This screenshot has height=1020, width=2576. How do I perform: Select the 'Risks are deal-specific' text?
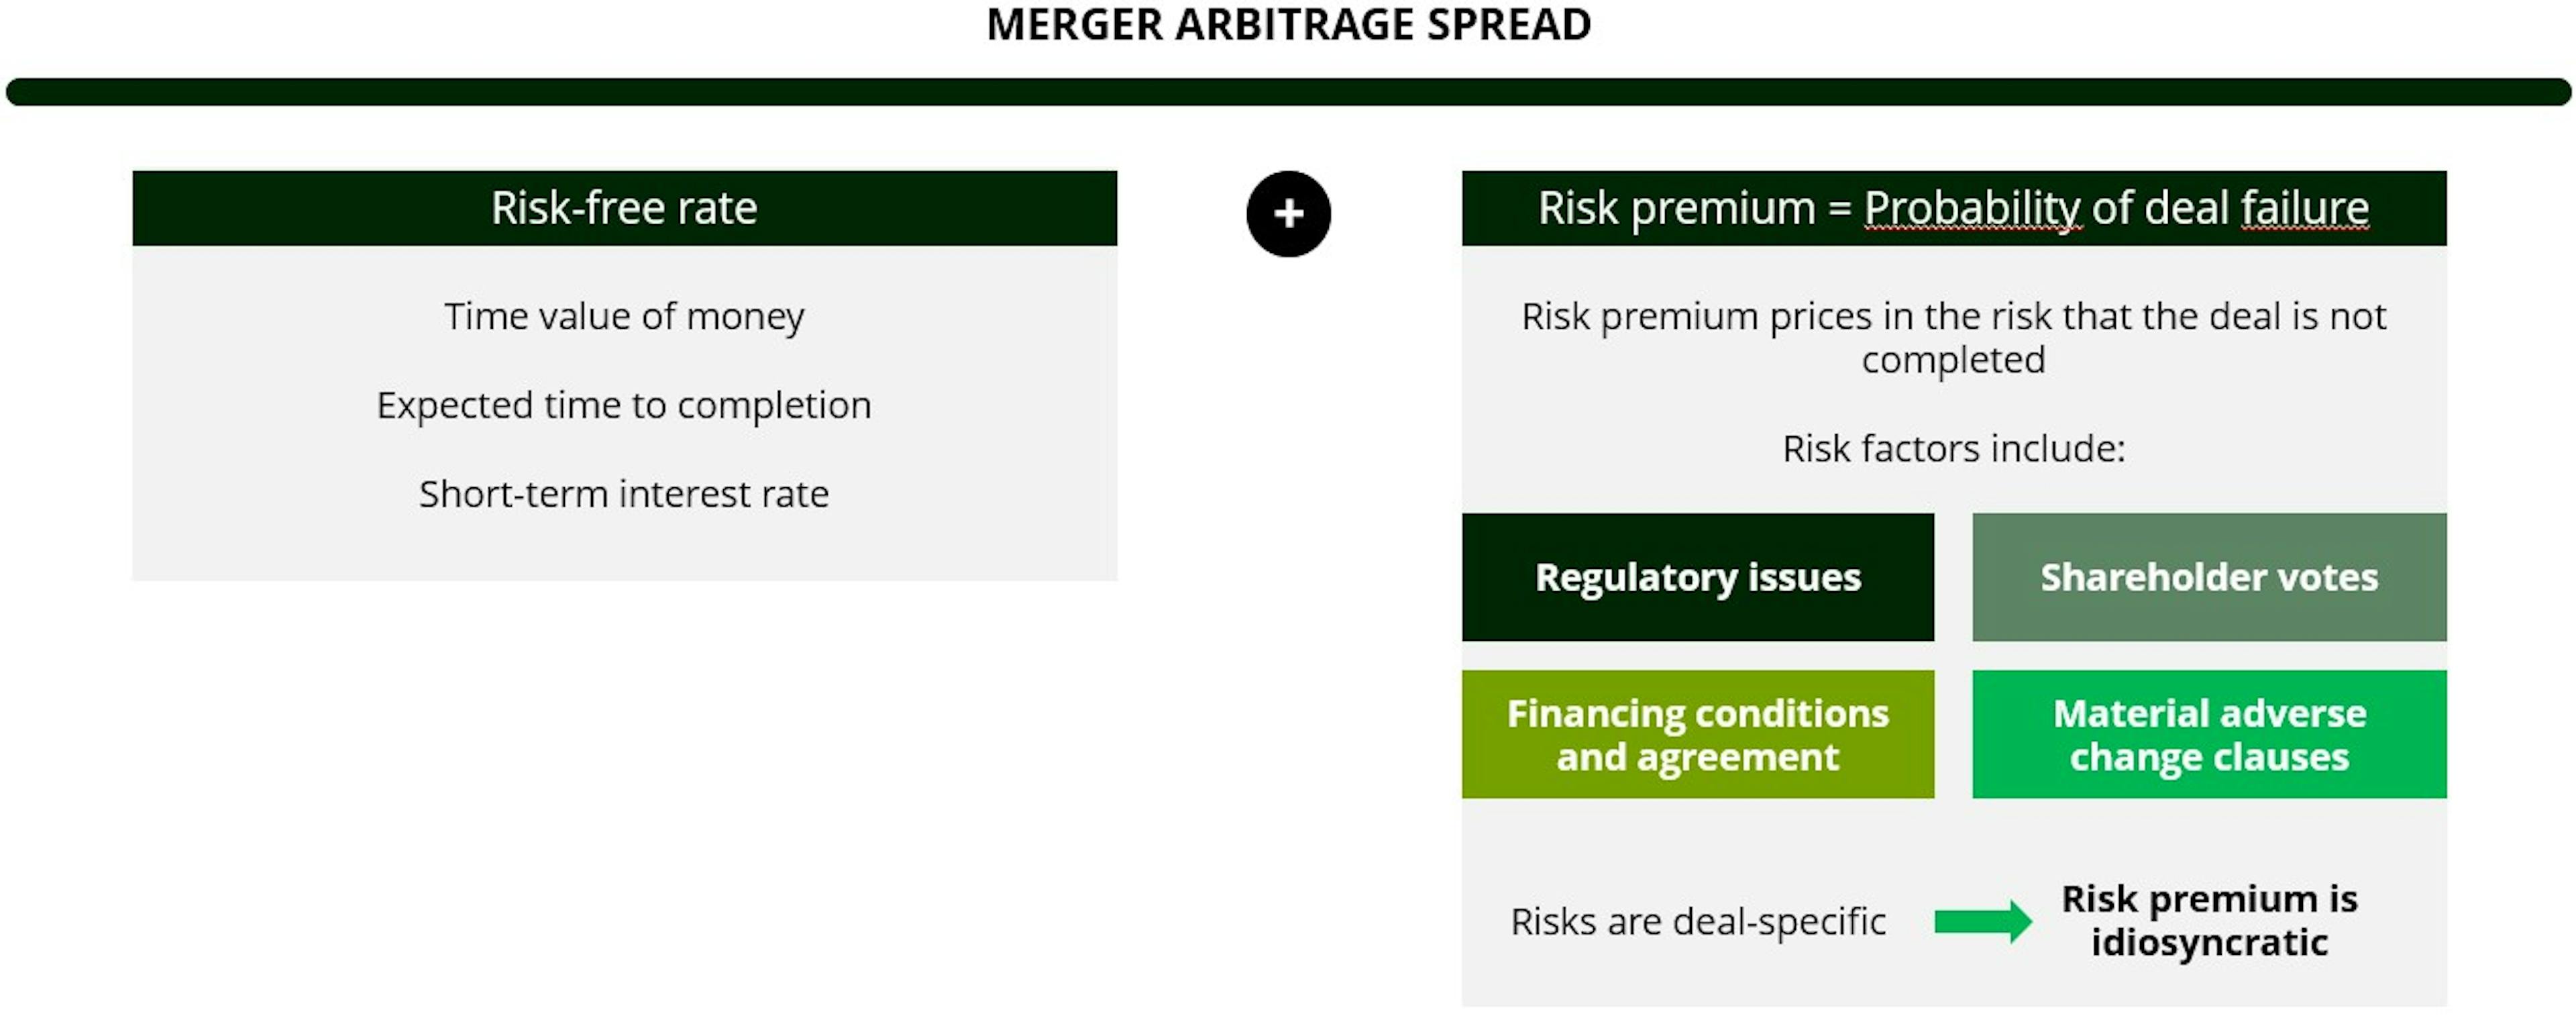pyautogui.click(x=1698, y=921)
